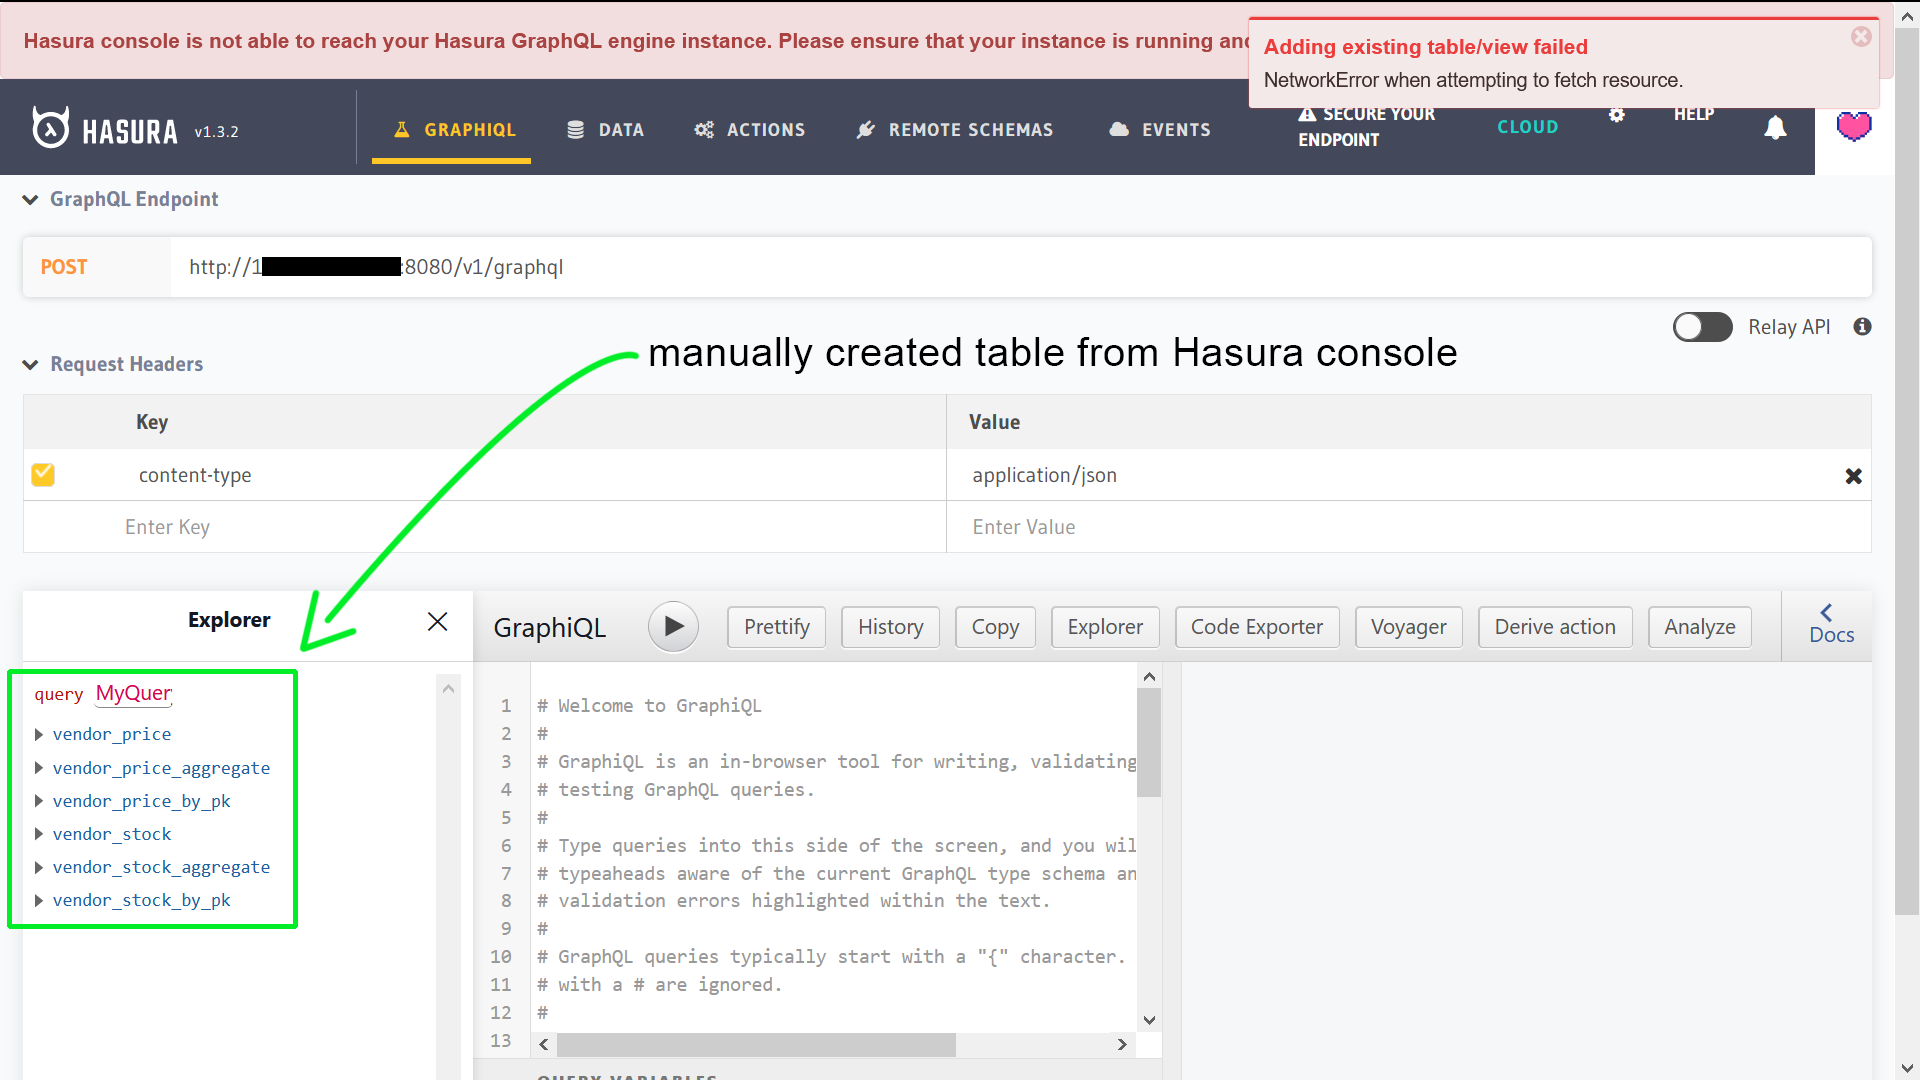The height and width of the screenshot is (1080, 1920).
Task: Open notifications via the bell icon
Action: coord(1776,128)
